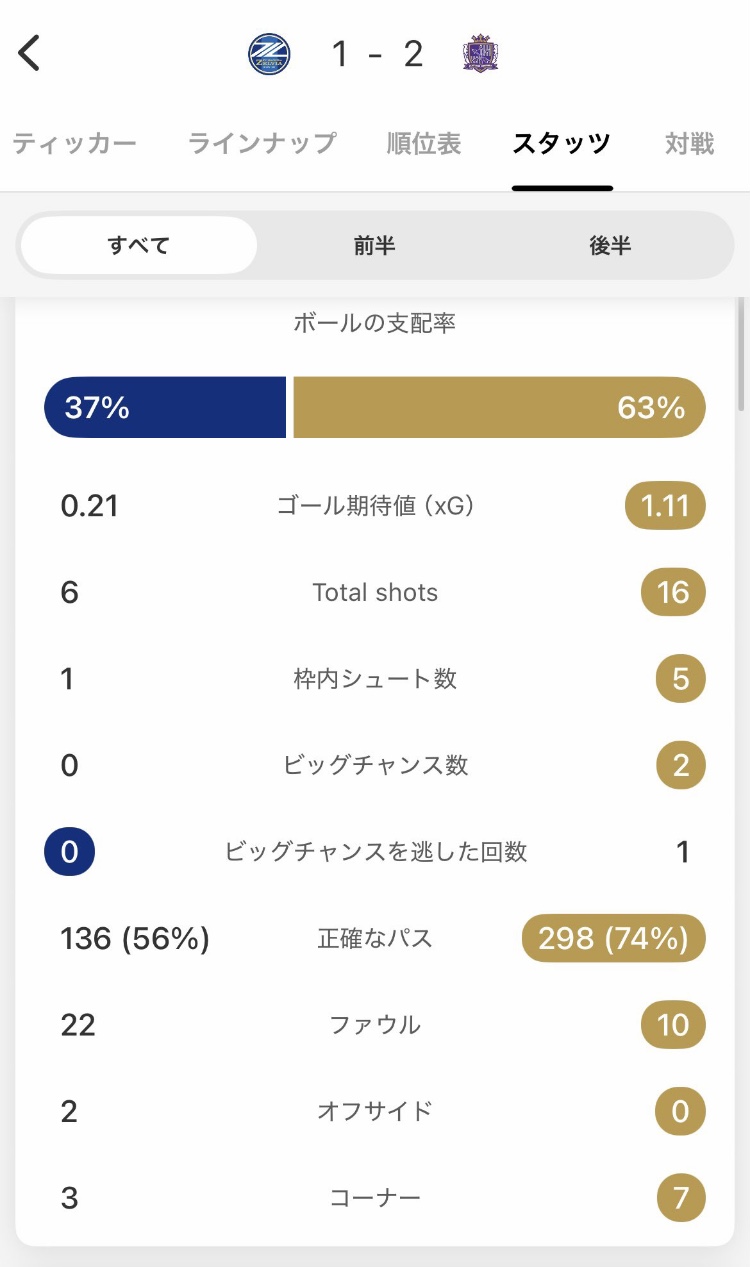Click the ゴール期待値 (xG) label
Screen dimensions: 750x1267
point(375,506)
